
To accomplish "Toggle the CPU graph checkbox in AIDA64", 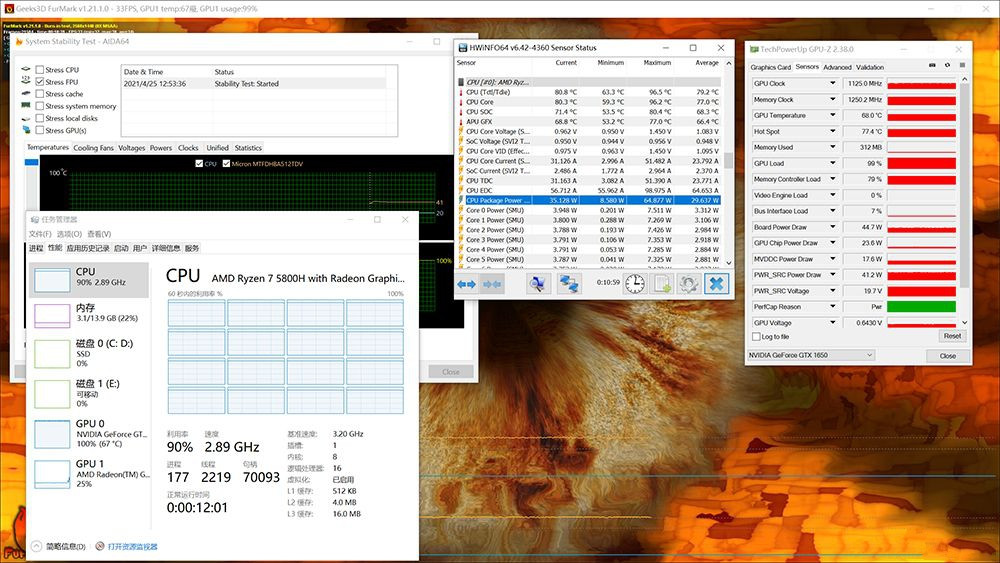I will pos(199,164).
